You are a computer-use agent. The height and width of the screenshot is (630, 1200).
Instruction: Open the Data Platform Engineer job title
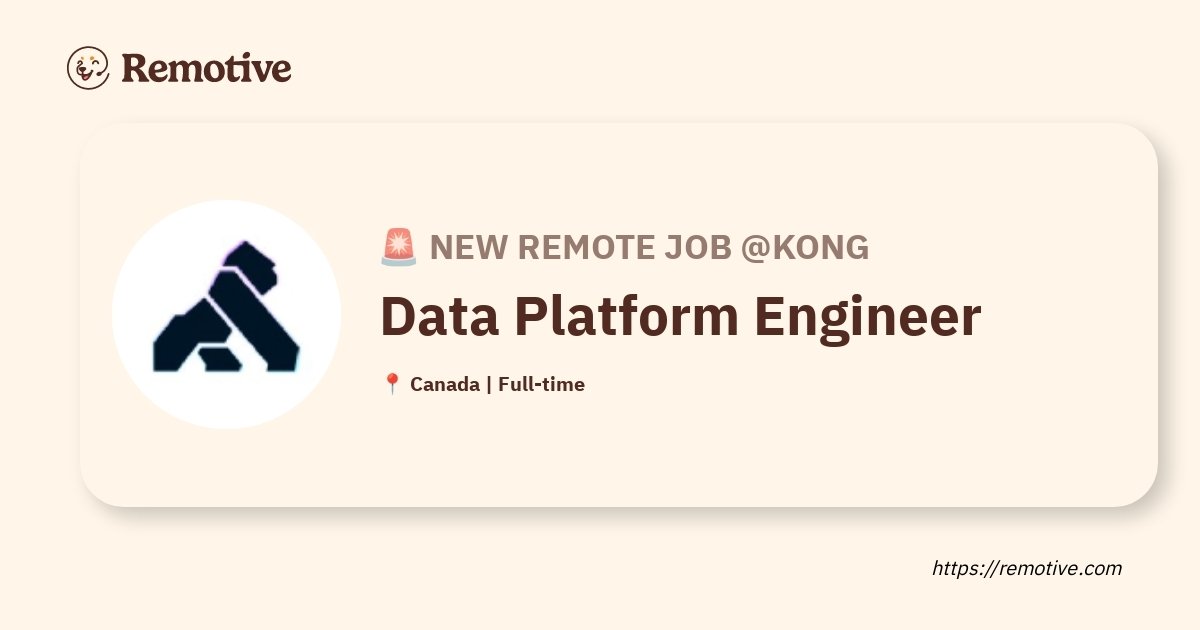click(x=681, y=316)
